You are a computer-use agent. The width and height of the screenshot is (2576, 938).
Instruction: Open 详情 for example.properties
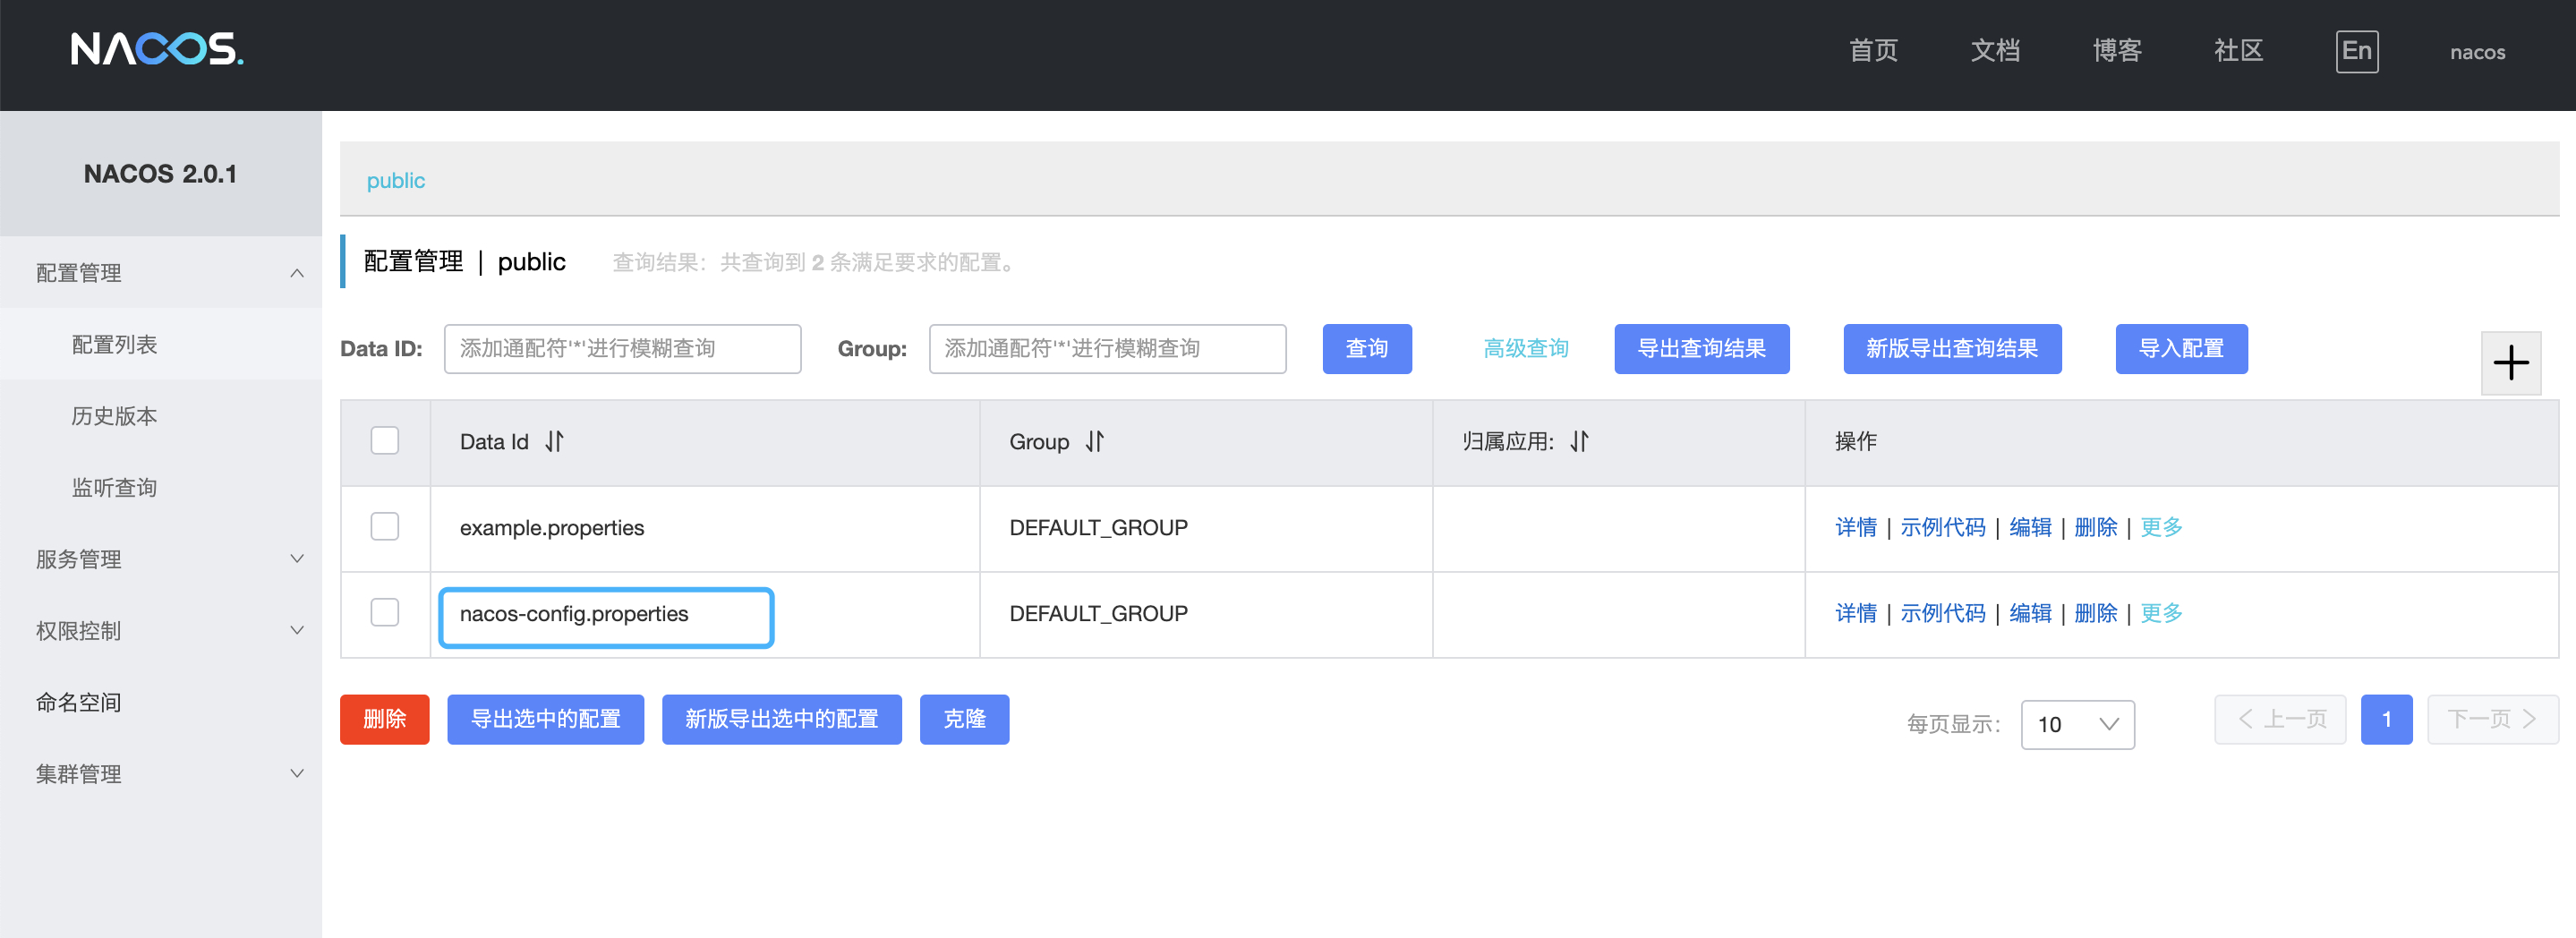point(1856,527)
